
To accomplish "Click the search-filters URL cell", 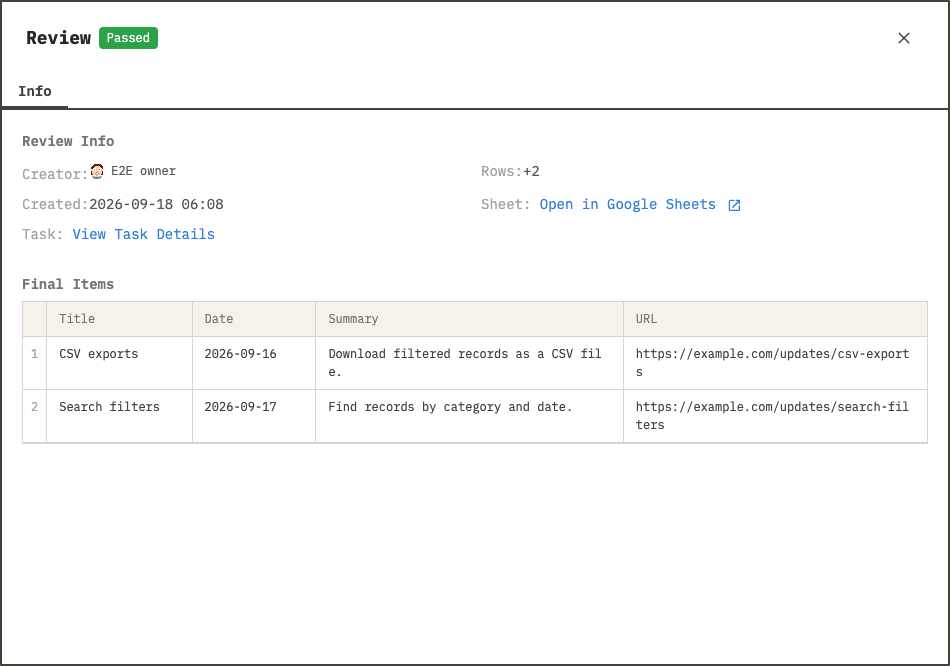I will tap(775, 416).
